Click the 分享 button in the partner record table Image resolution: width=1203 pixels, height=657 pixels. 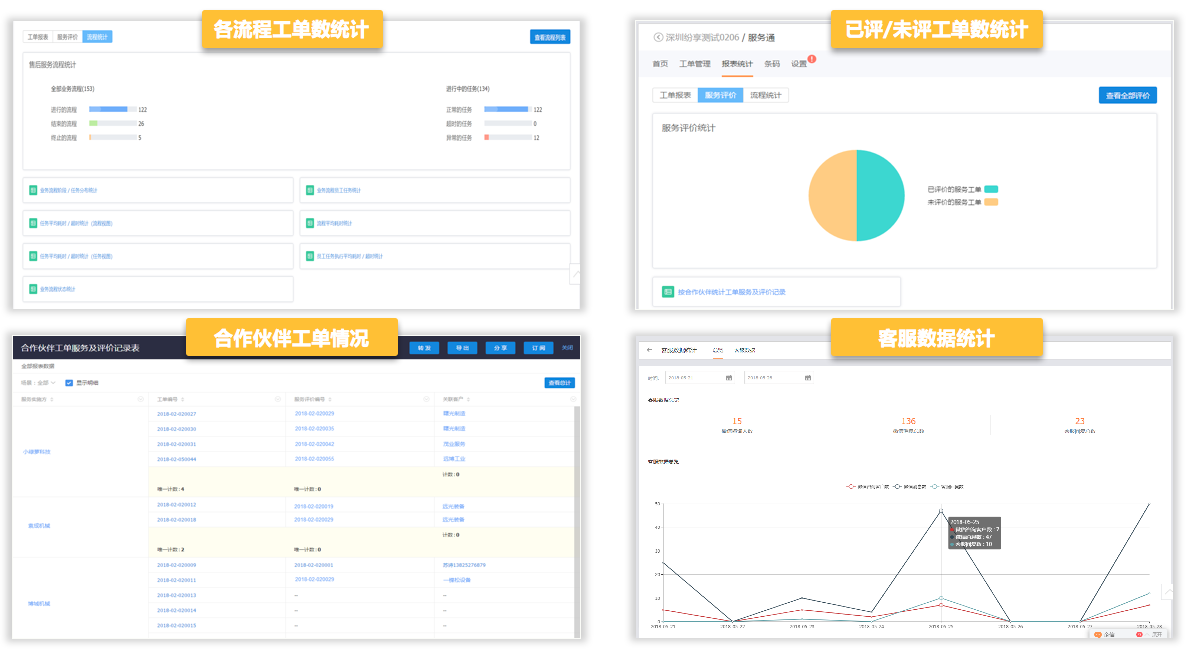[500, 348]
